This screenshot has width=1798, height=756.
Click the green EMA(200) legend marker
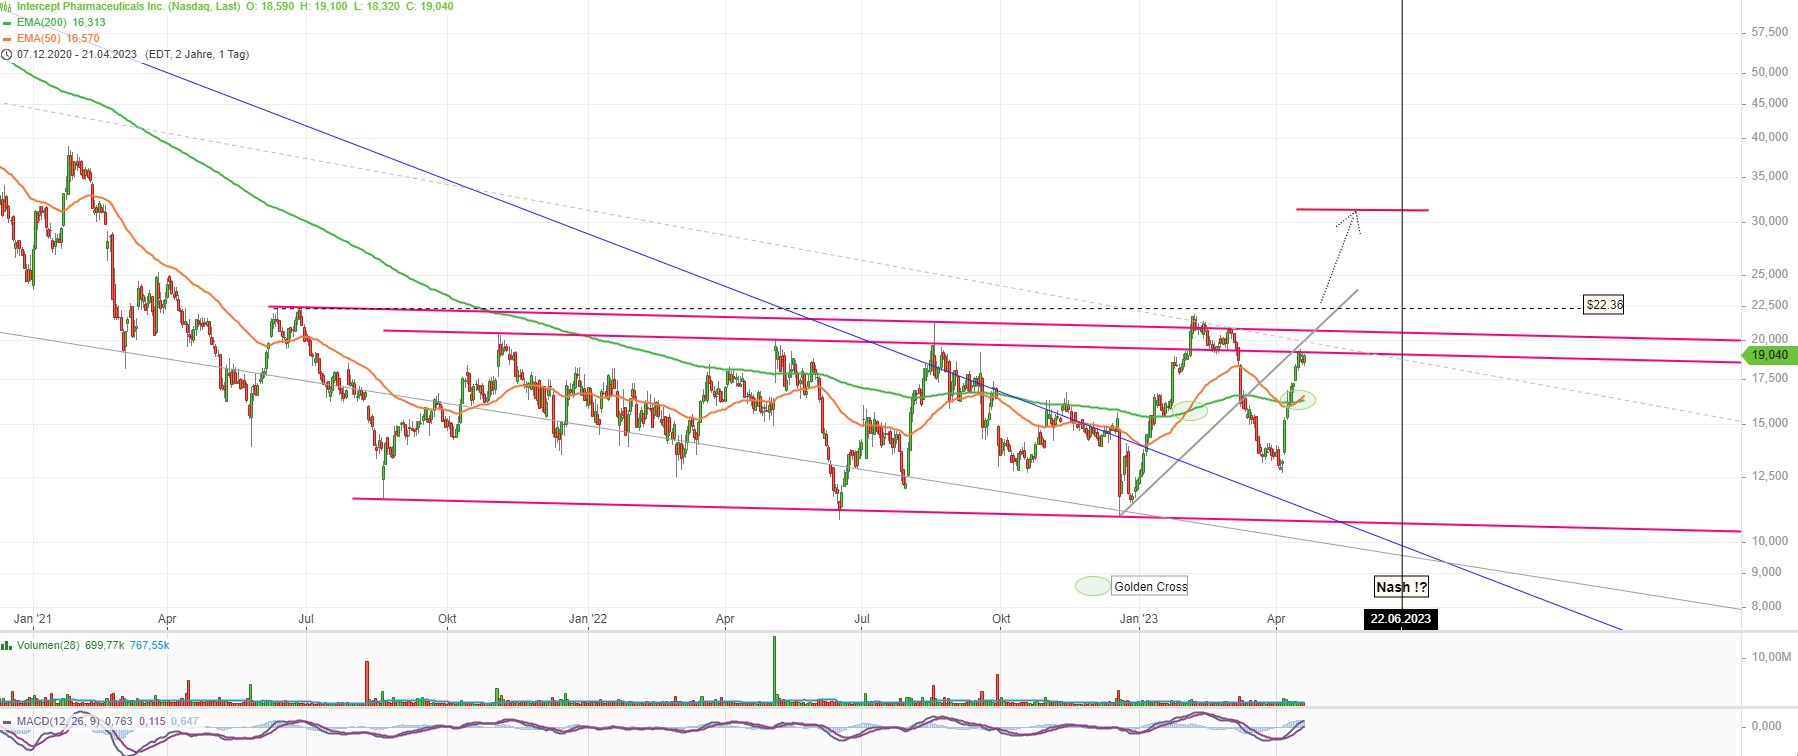7,23
